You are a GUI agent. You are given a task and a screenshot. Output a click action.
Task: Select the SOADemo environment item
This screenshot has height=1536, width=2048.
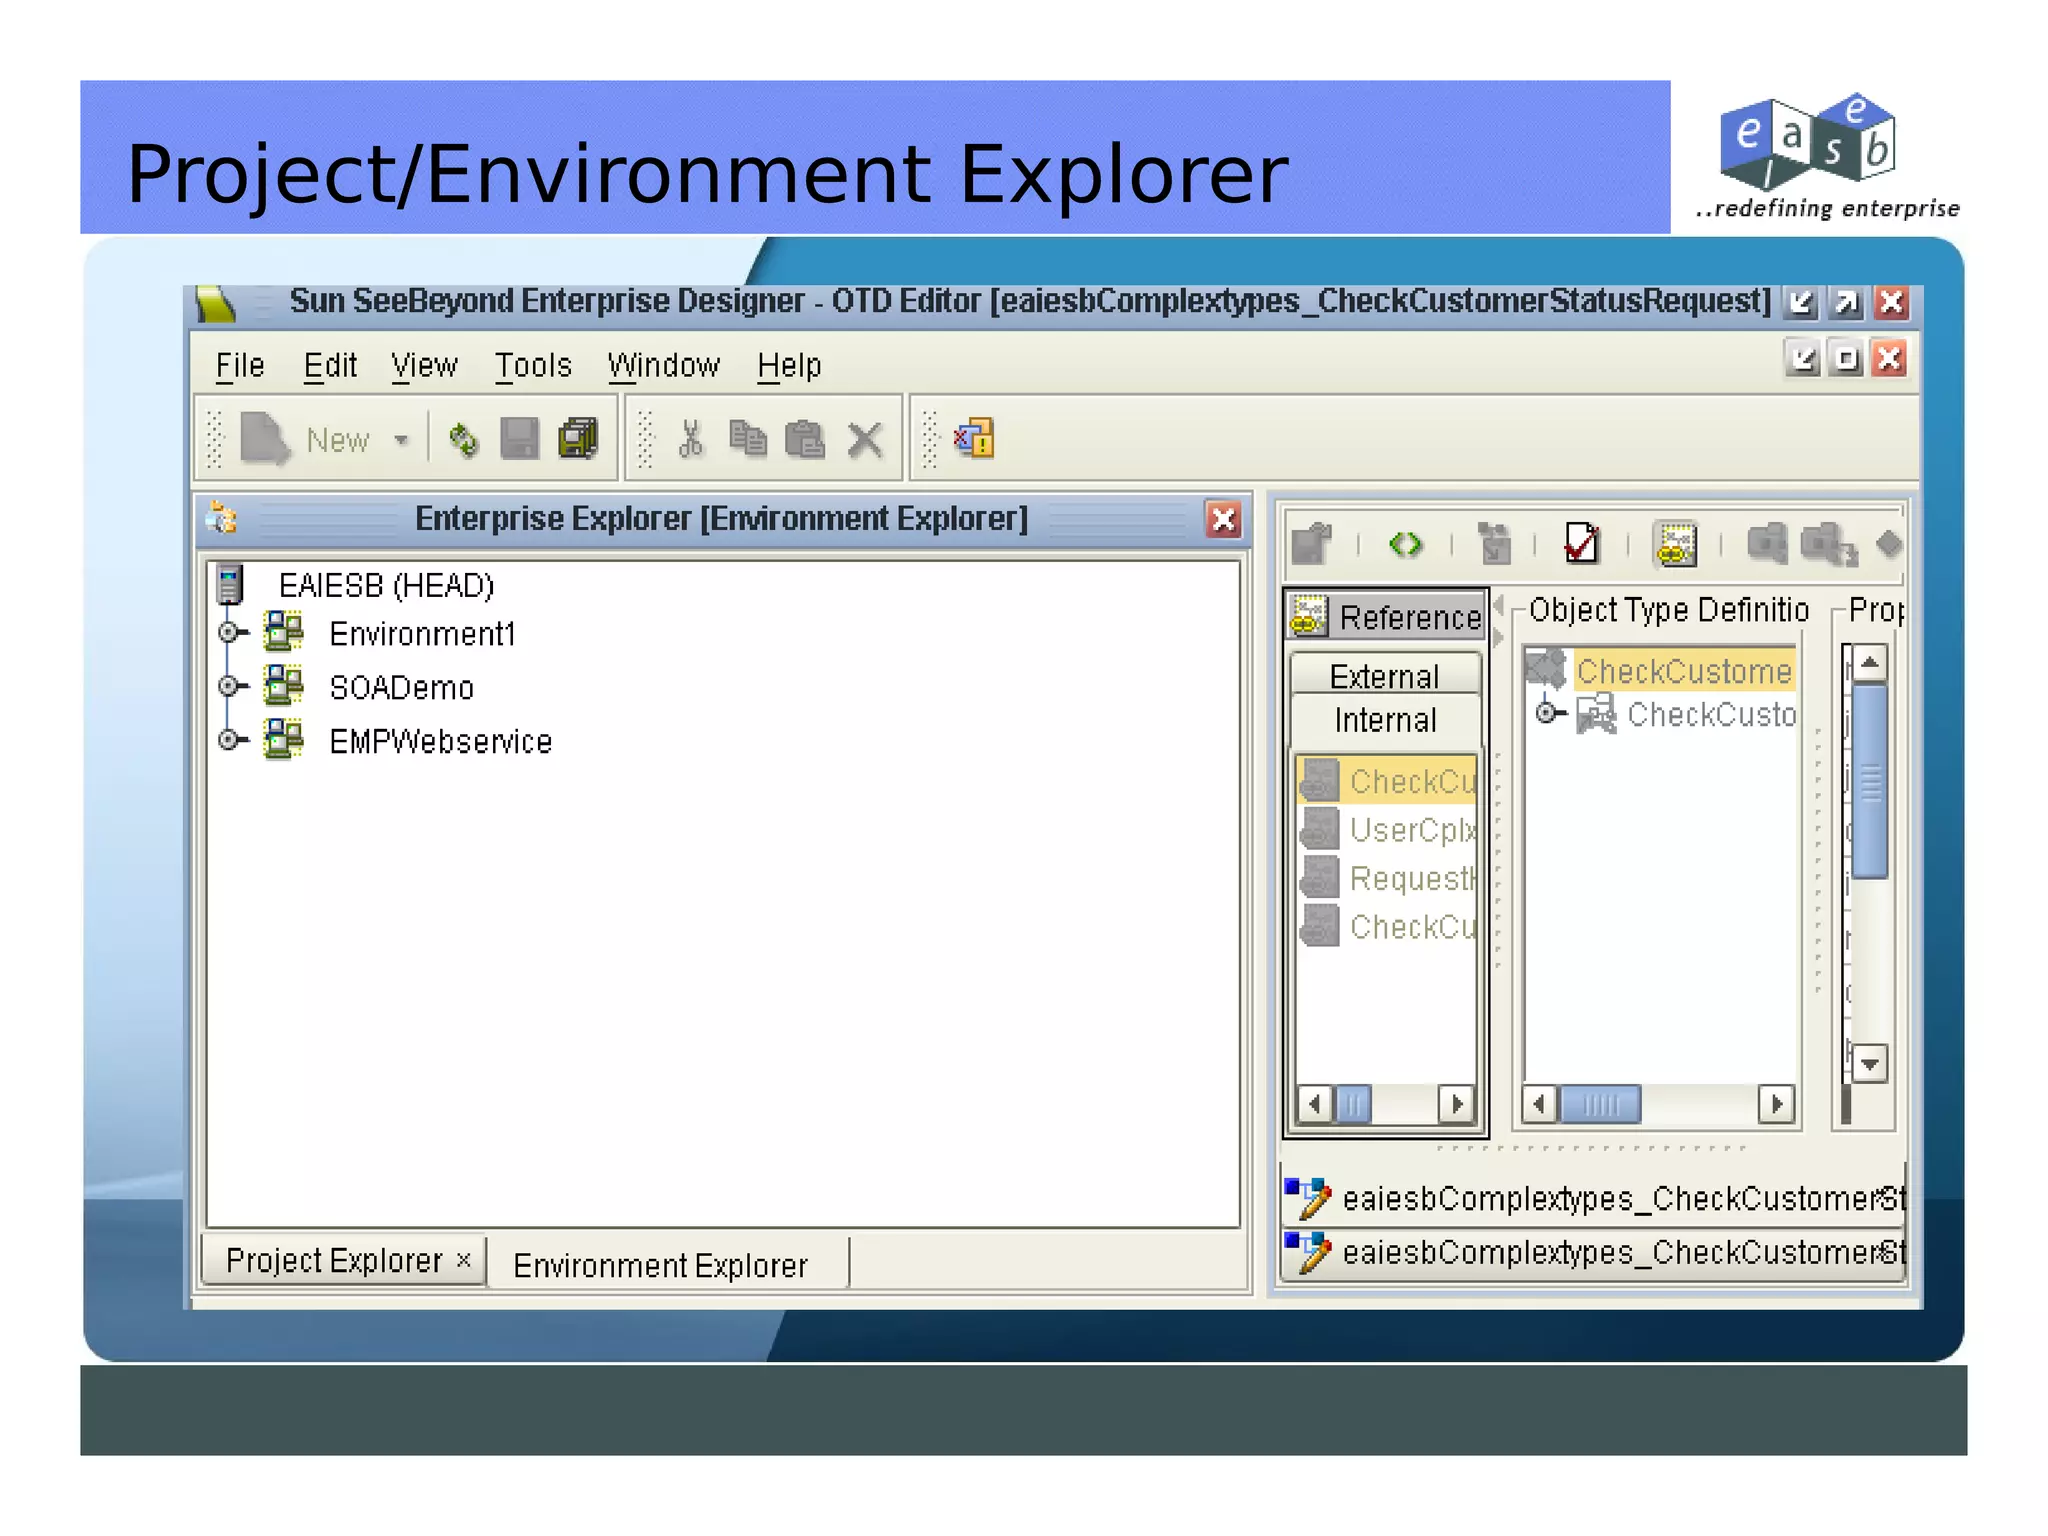402,688
